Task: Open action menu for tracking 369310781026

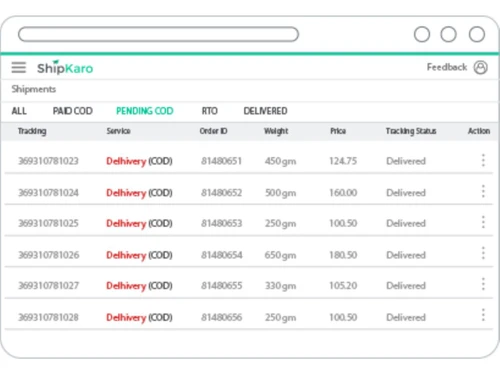Action: 483,253
